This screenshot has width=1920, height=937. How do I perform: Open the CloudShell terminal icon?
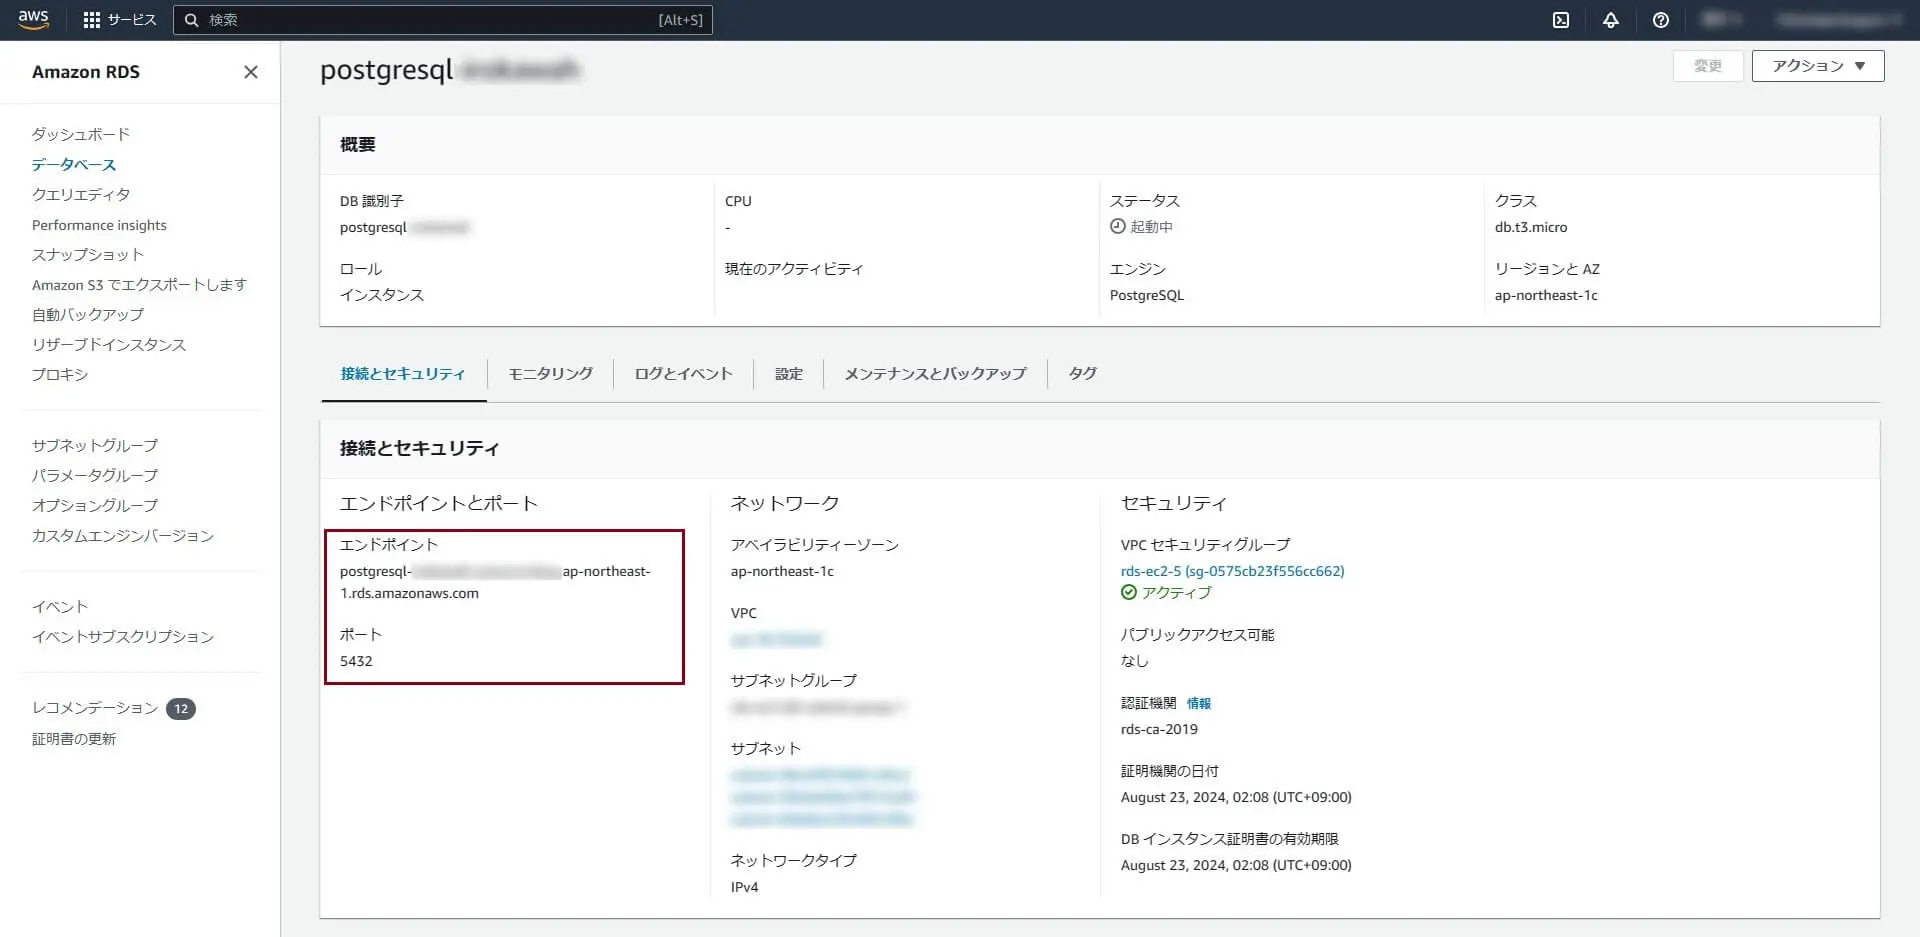pos(1560,20)
